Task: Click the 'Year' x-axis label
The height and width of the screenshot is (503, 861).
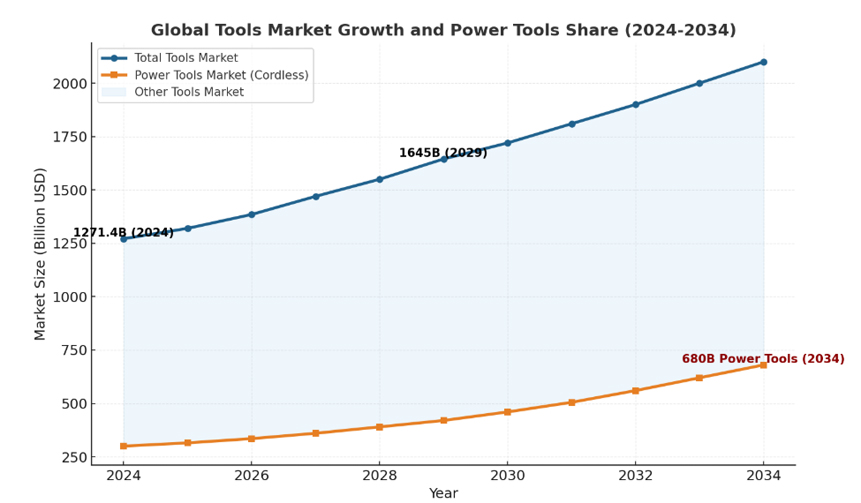Action: [443, 493]
